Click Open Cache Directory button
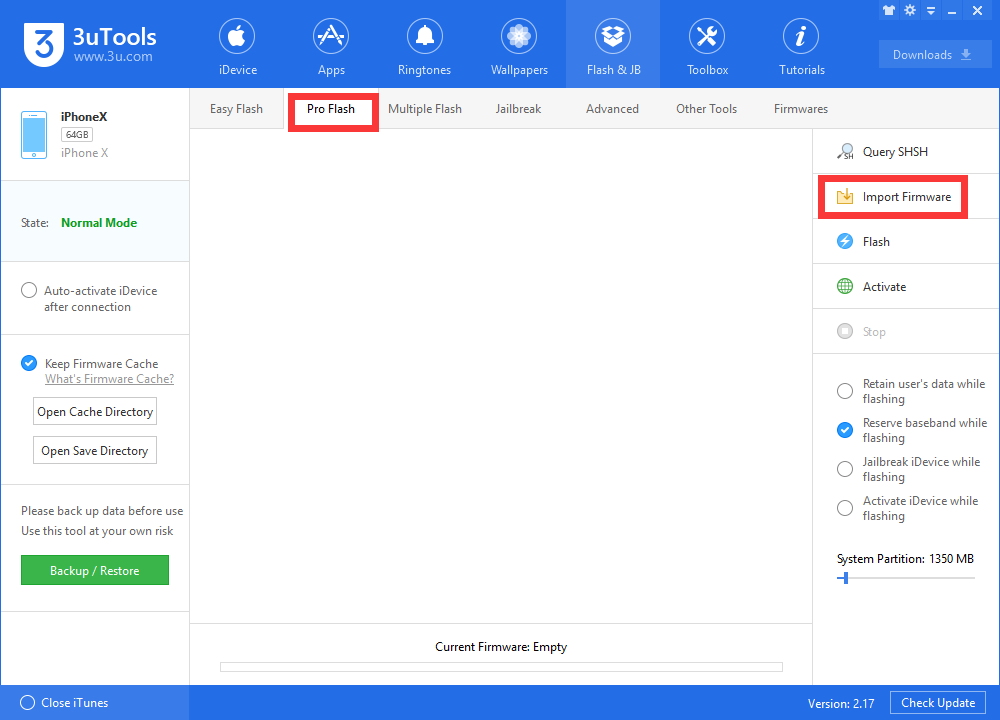 [95, 412]
